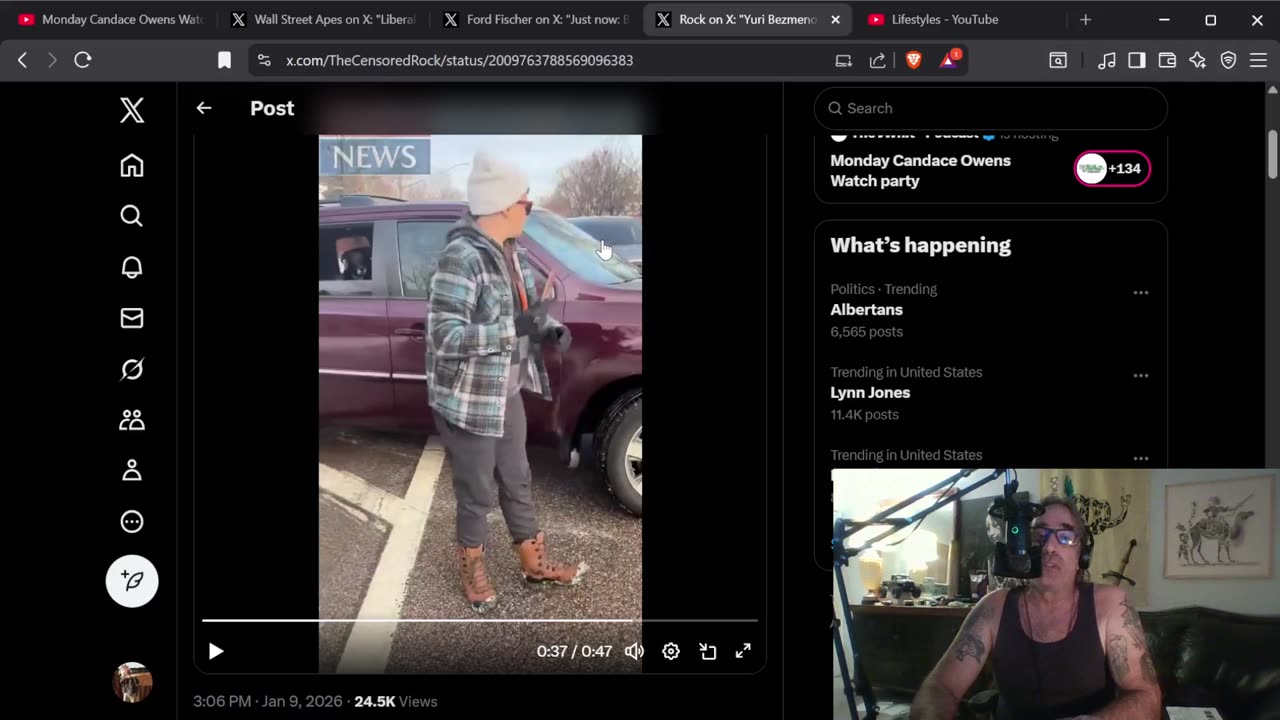Open More options circle in sidebar
Screen dimensions: 1280x720
tap(132, 522)
